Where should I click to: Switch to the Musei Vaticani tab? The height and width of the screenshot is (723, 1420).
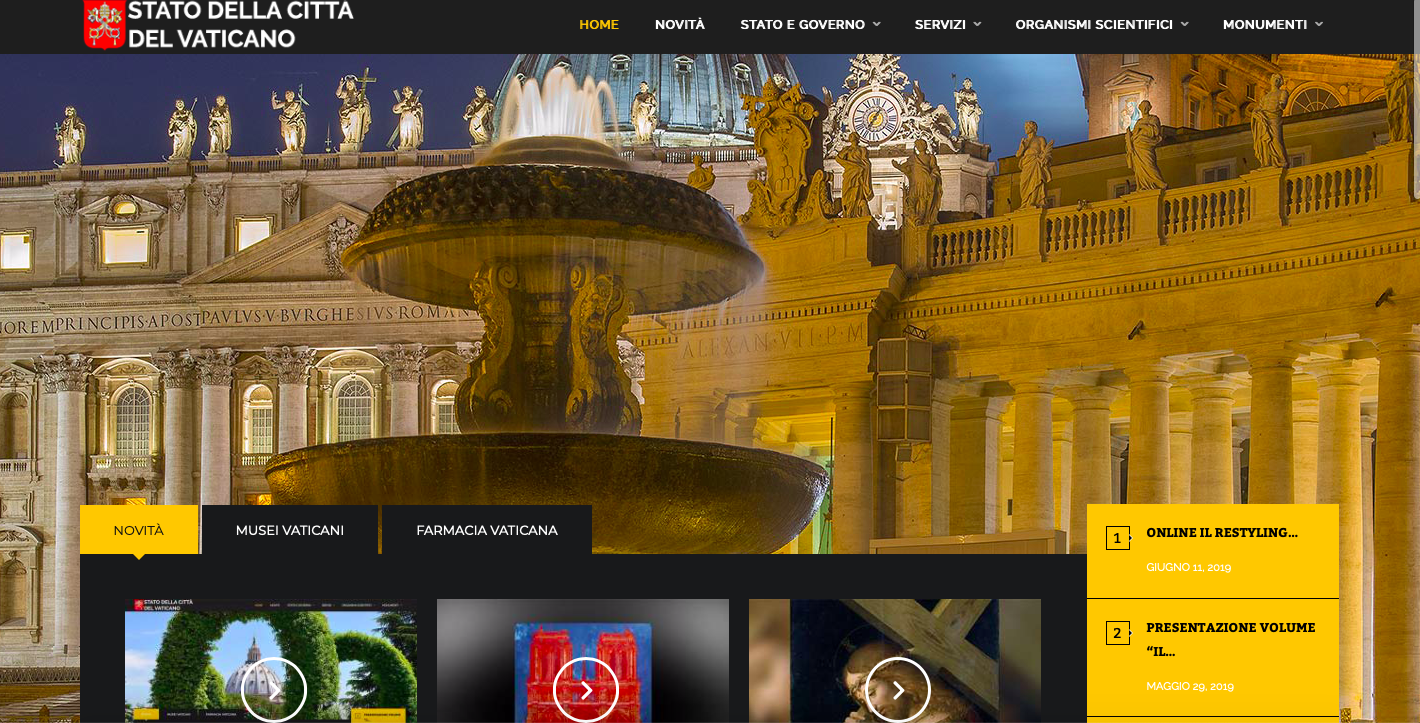(x=290, y=530)
